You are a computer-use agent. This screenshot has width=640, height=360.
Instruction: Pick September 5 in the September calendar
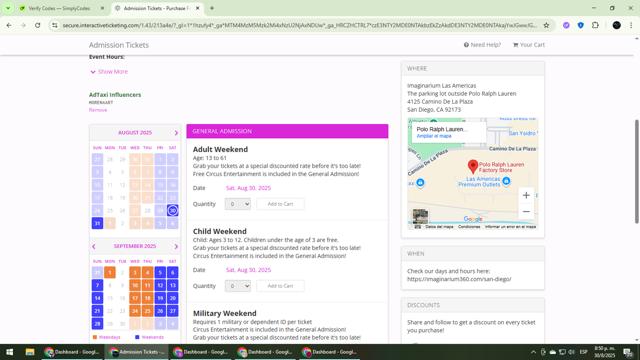tap(160, 272)
